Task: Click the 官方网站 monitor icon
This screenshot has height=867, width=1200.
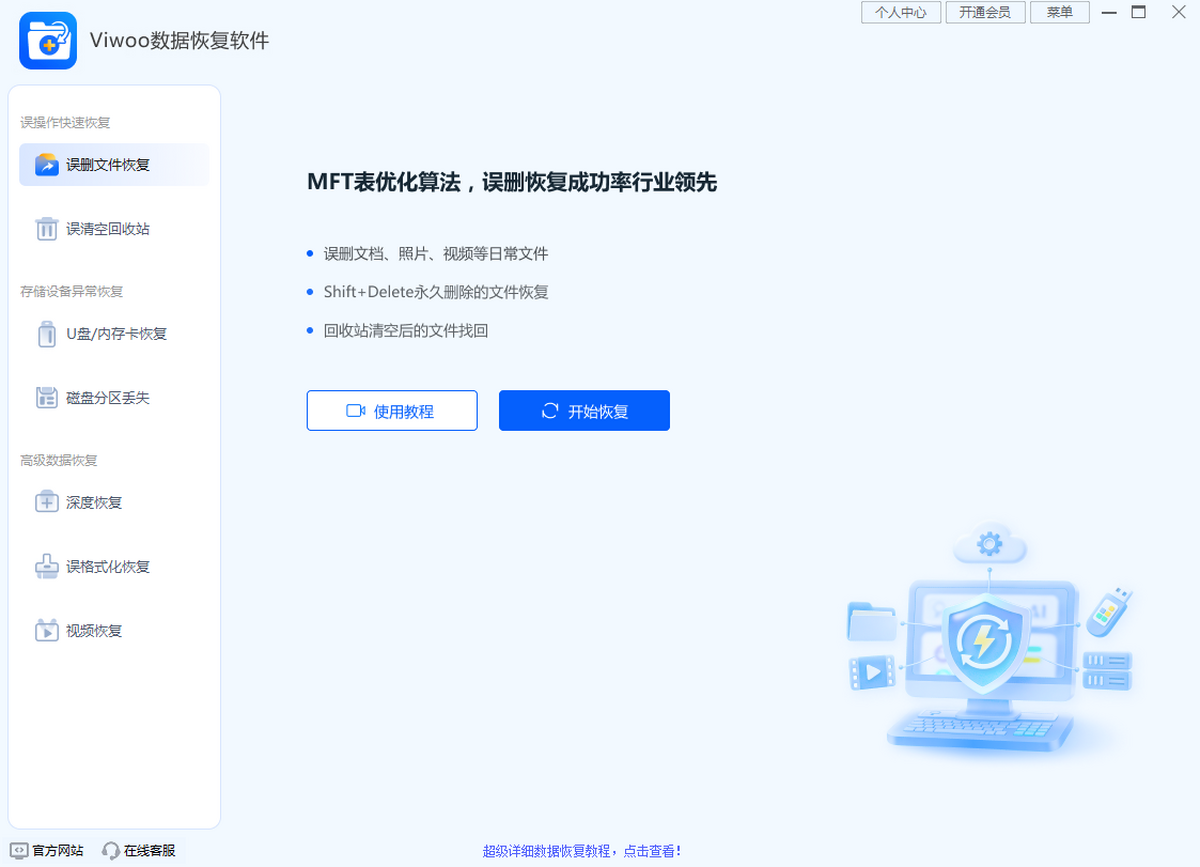Action: pyautogui.click(x=19, y=851)
